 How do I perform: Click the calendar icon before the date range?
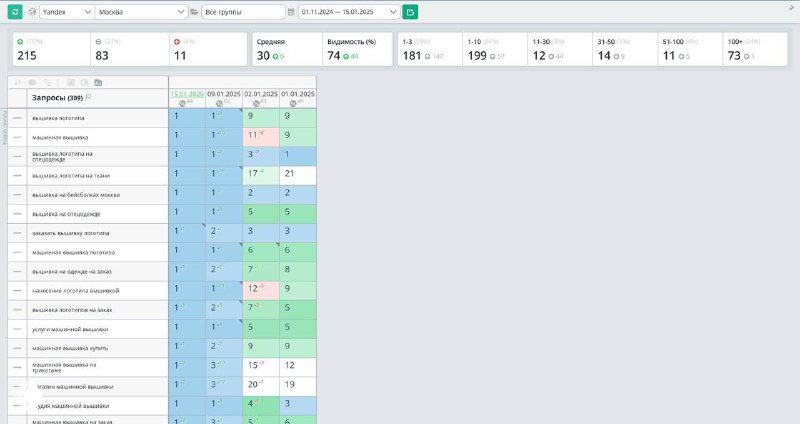(x=291, y=12)
